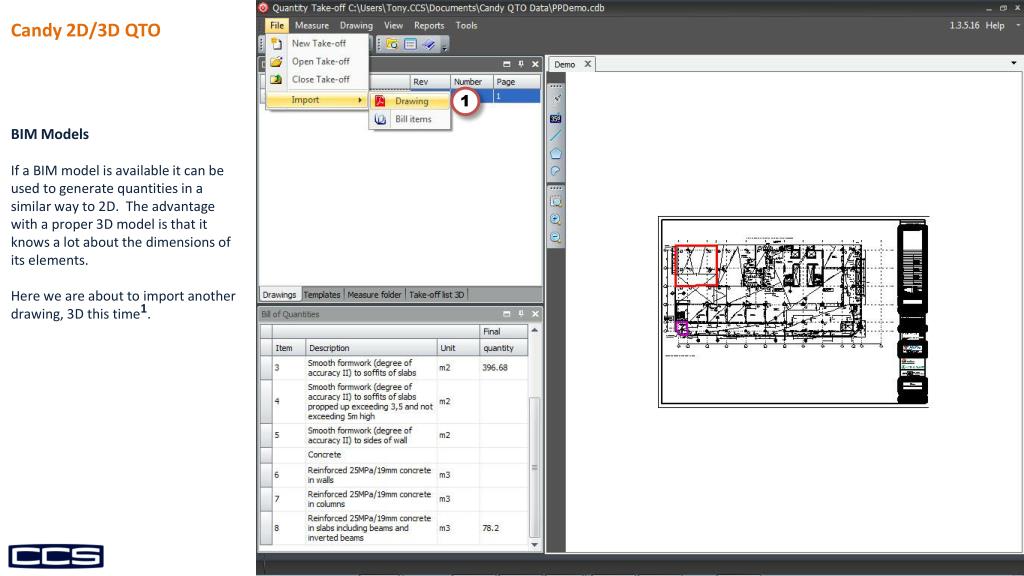Image resolution: width=1024 pixels, height=576 pixels.
Task: Select the arc measure tool
Action: 556,171
